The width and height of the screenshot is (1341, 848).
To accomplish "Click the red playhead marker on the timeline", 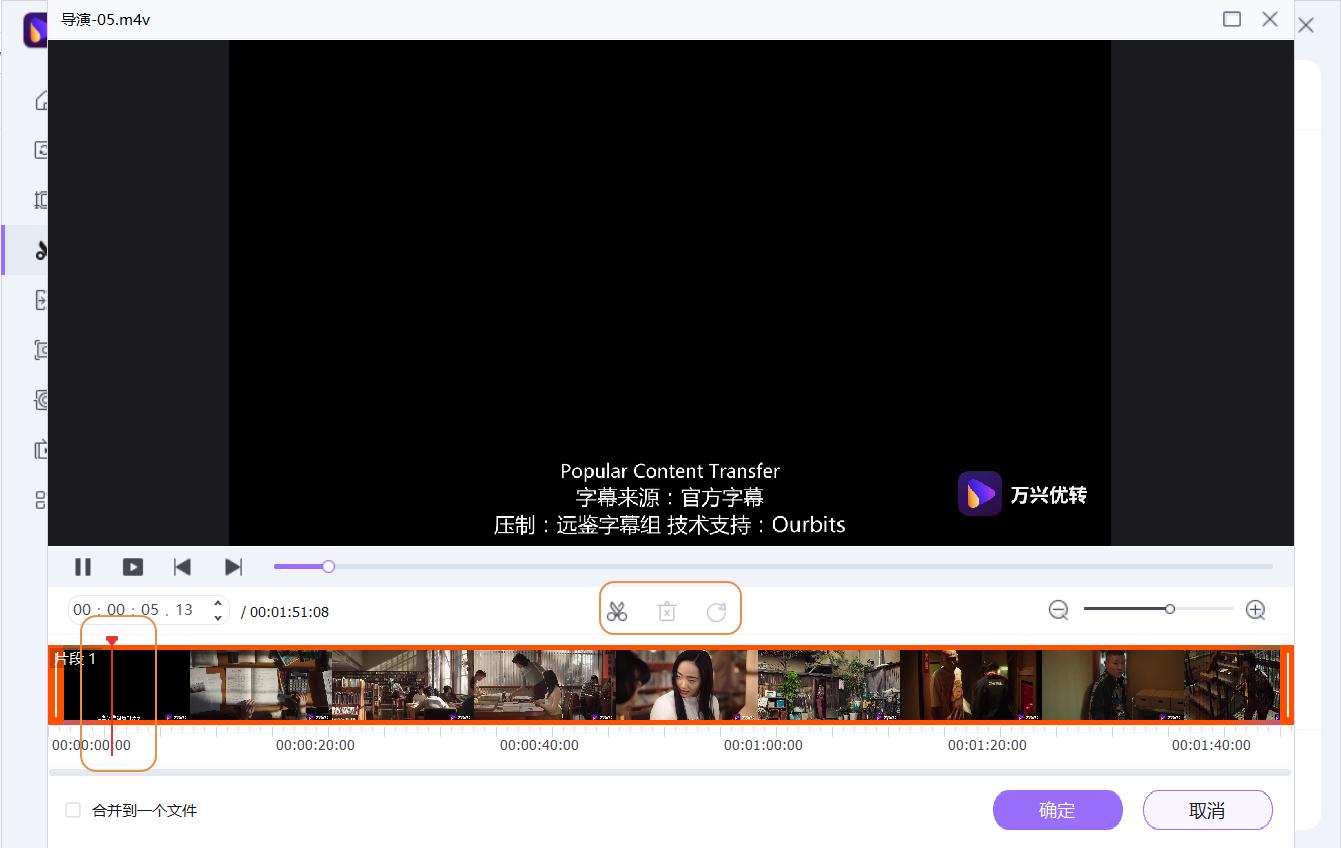I will [x=112, y=640].
